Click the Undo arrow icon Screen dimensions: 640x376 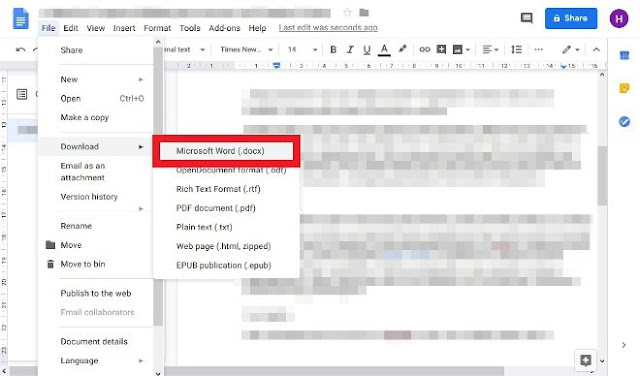(x=20, y=50)
